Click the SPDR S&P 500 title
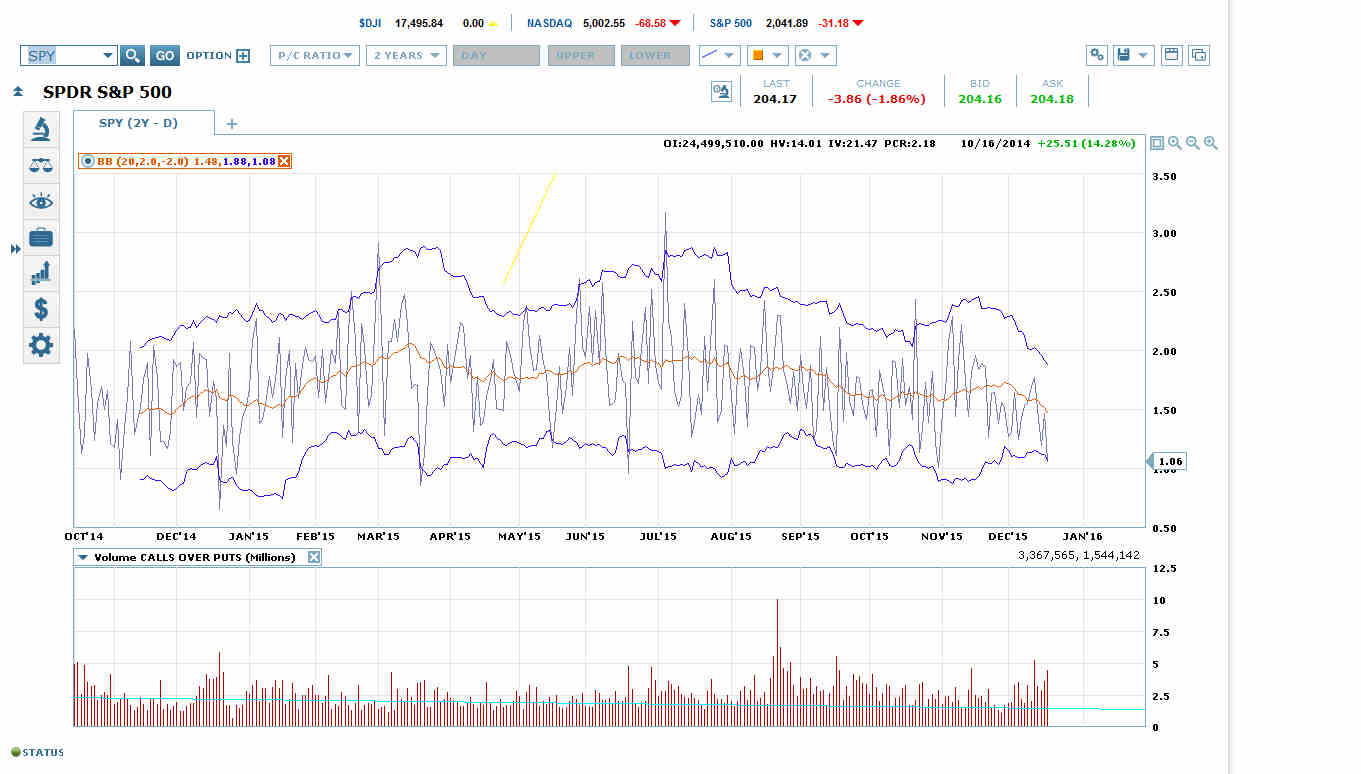This screenshot has height=774, width=1361. (107, 92)
